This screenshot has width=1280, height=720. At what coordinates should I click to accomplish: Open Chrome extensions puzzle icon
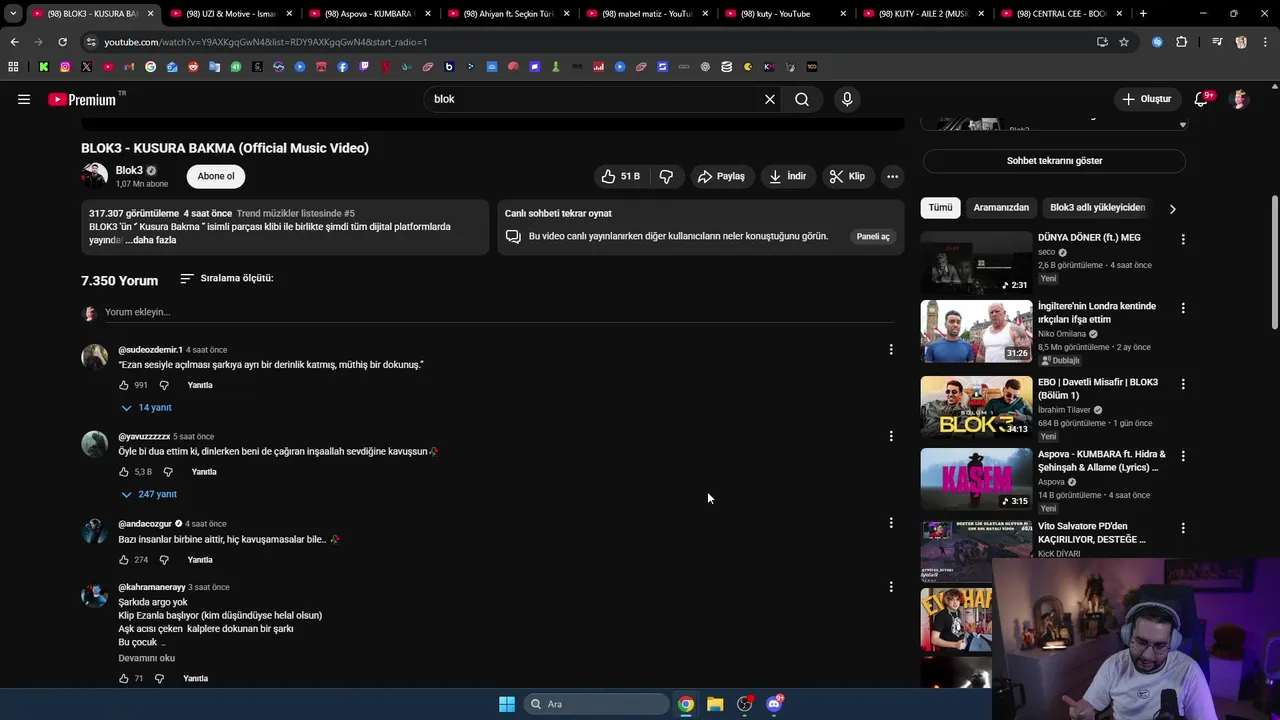1182,42
